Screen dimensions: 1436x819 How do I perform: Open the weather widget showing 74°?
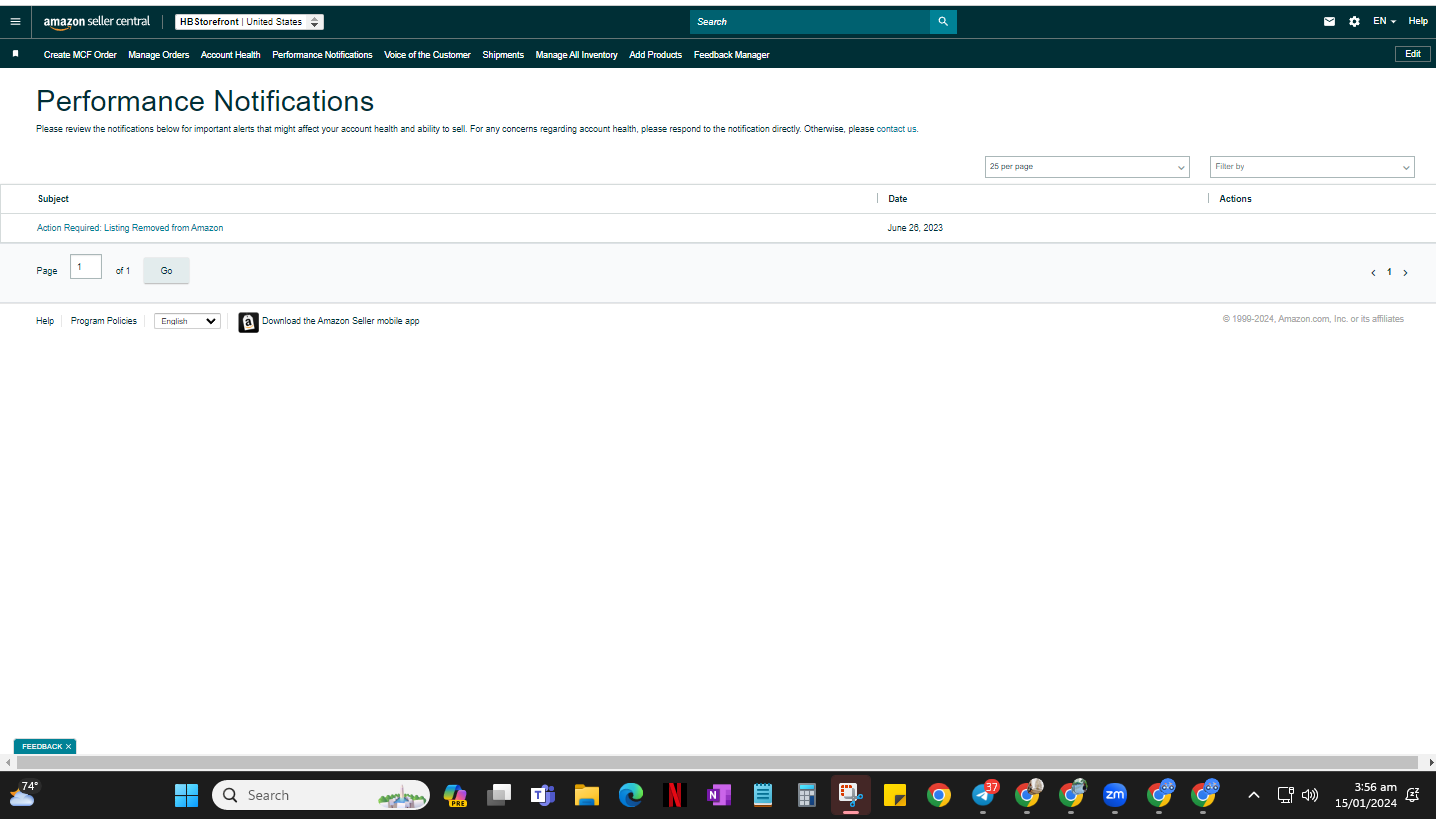coord(23,794)
